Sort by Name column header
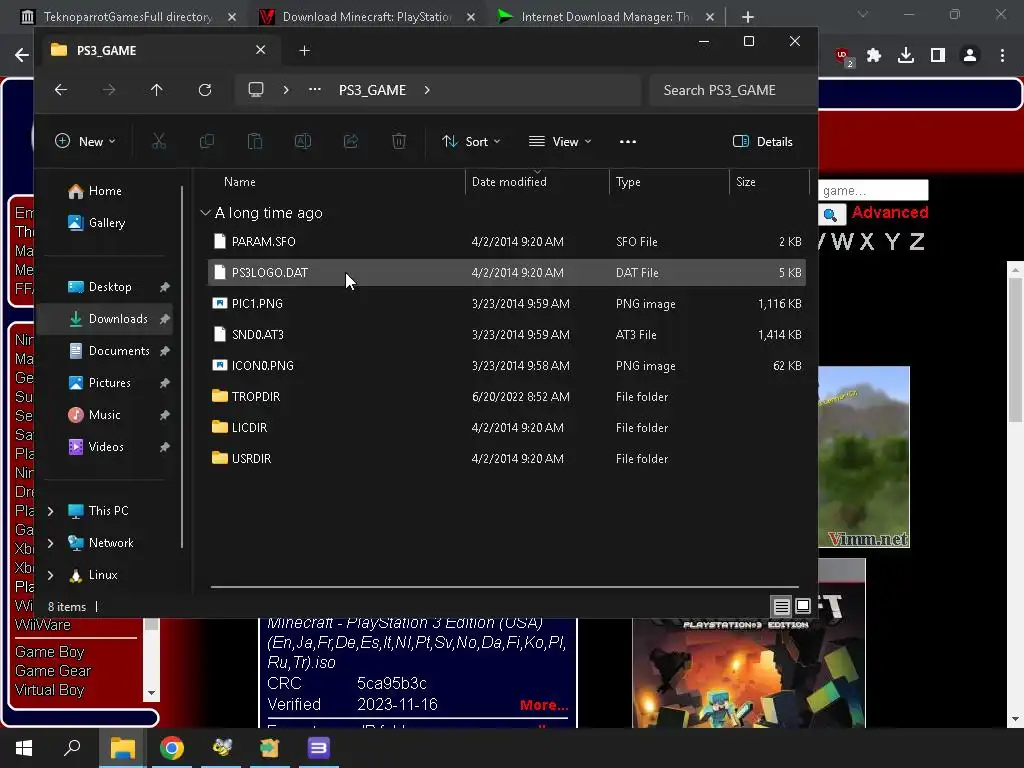 tap(240, 182)
